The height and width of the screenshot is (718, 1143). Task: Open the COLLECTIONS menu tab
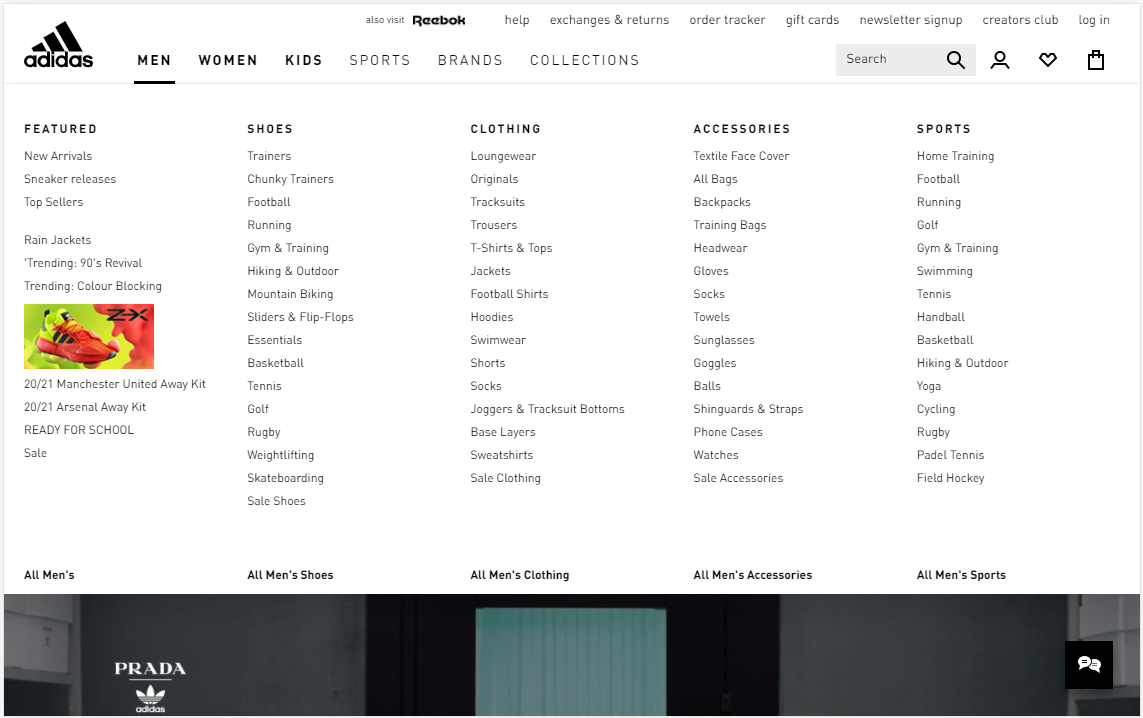coord(585,61)
